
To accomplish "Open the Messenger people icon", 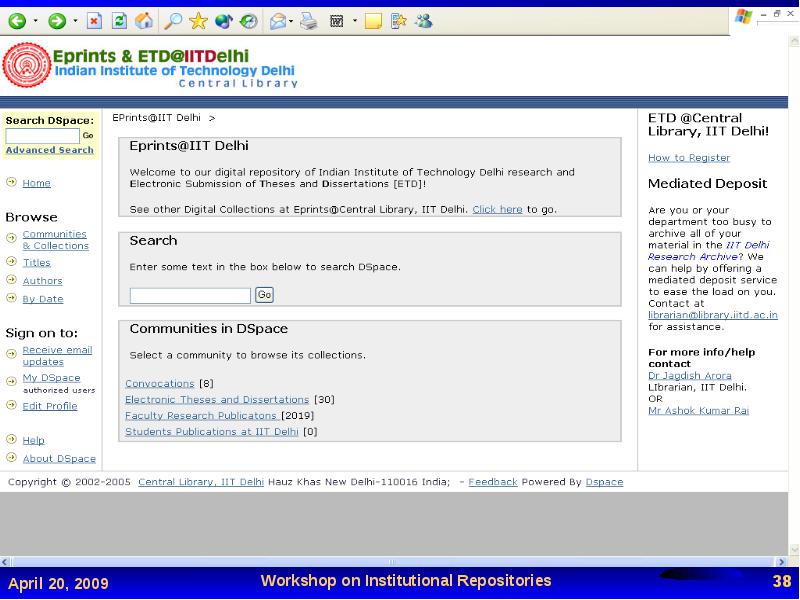I will pyautogui.click(x=423, y=21).
